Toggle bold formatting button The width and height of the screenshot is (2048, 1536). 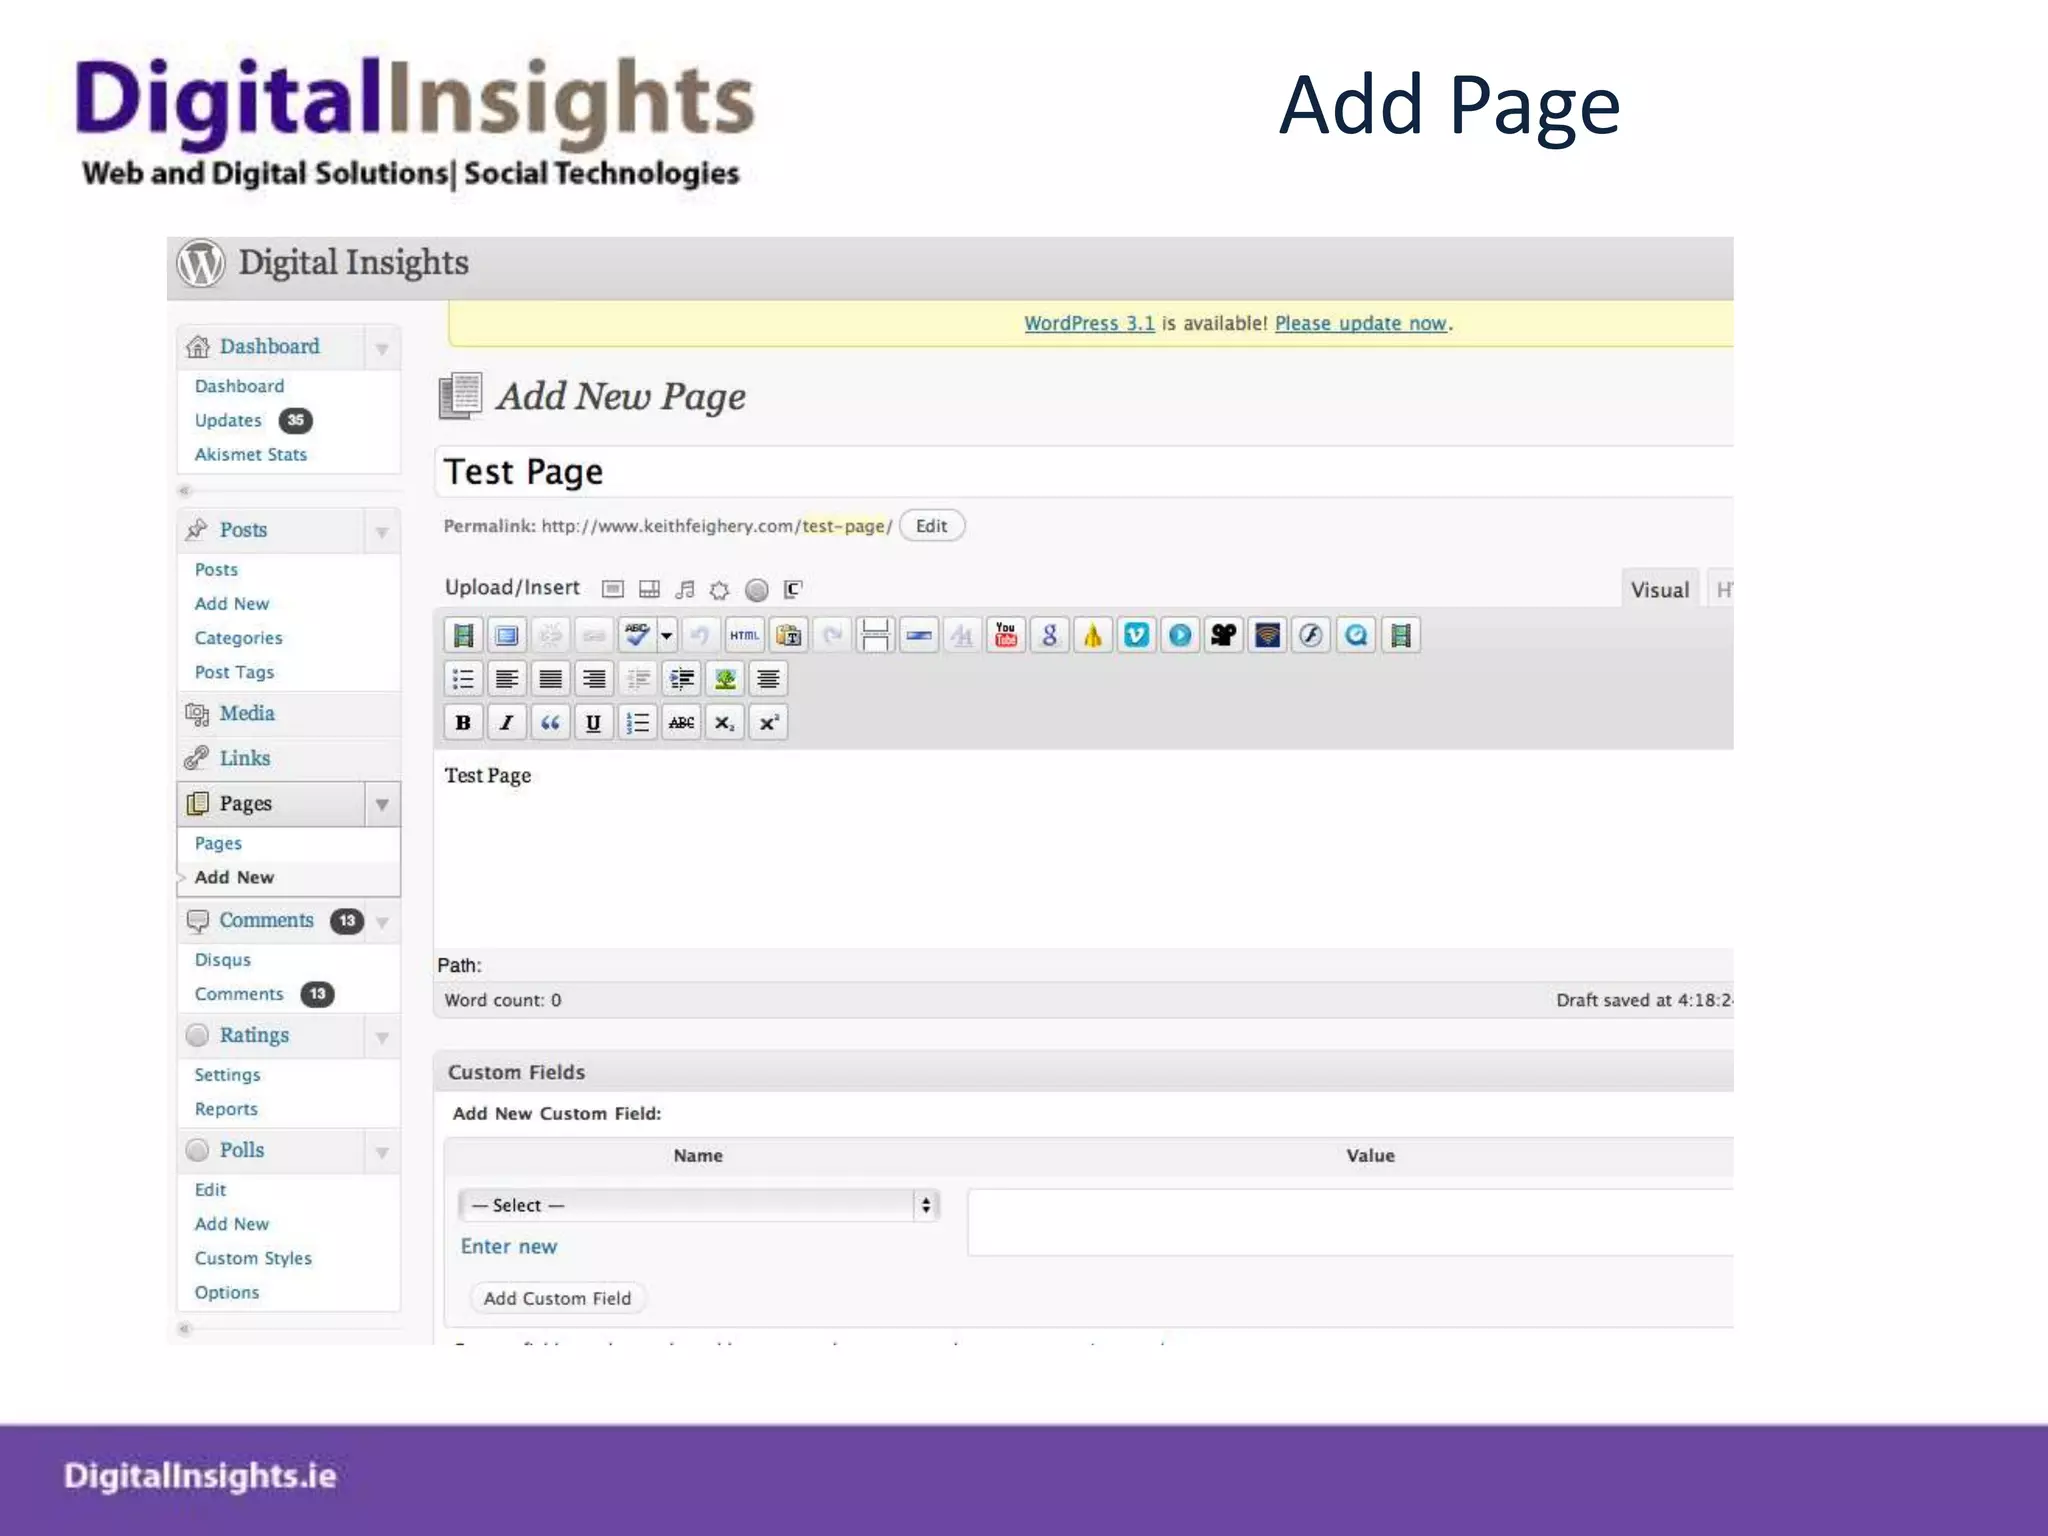pos(463,722)
